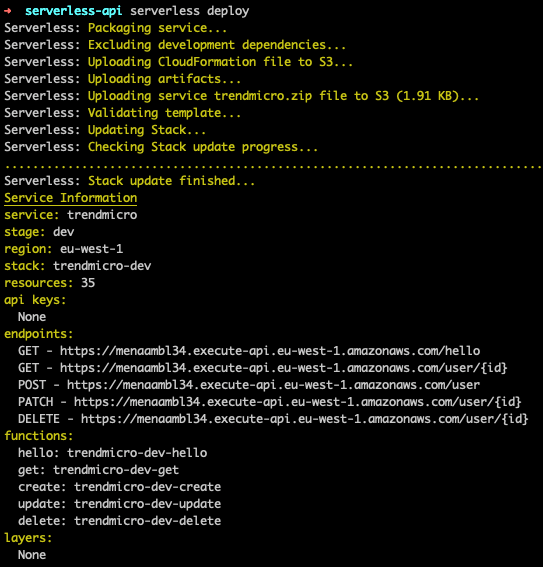Click the resources count 35
The image size is (543, 567).
[x=88, y=283]
